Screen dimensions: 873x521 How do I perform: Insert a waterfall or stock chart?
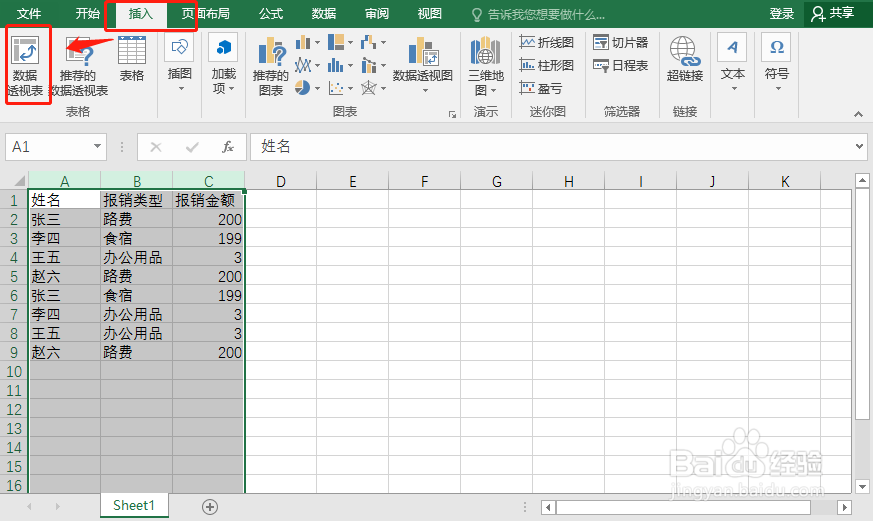(x=369, y=42)
